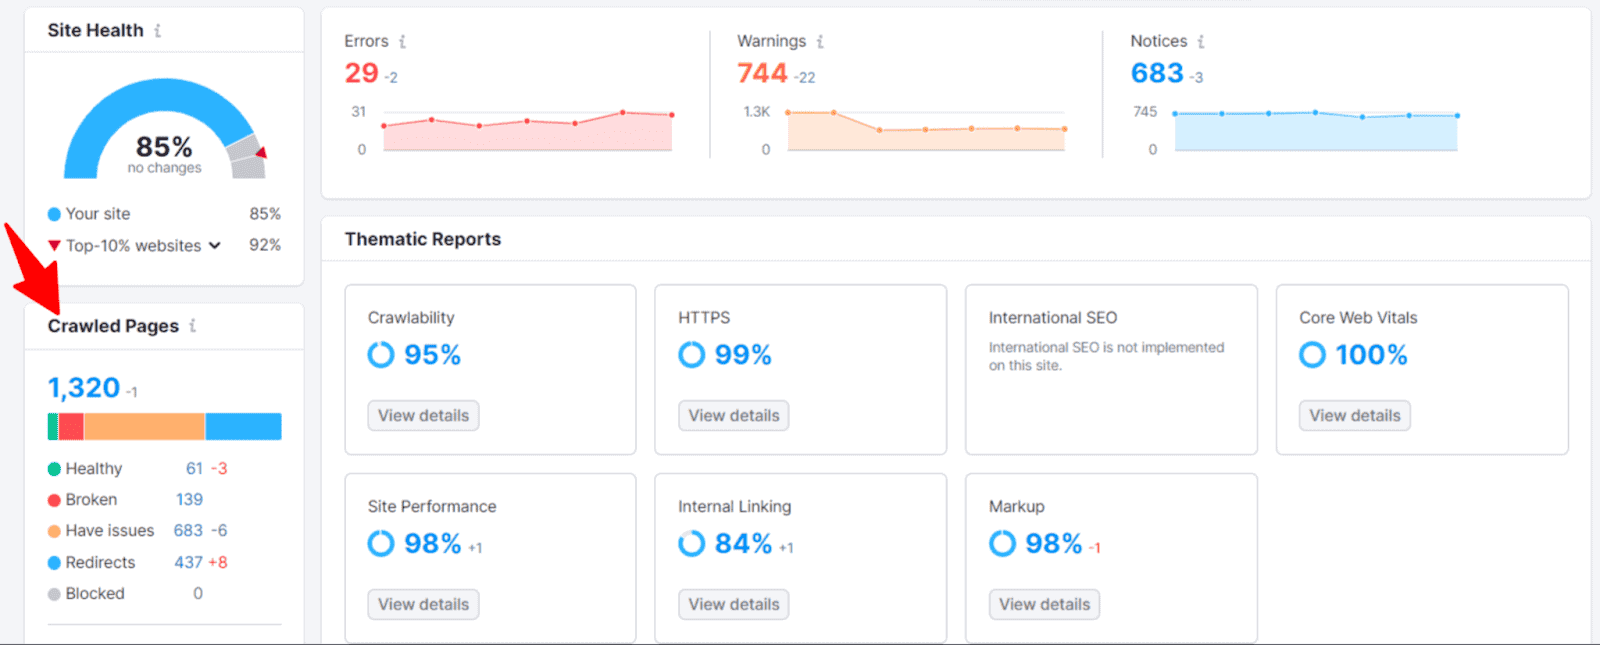1600x645 pixels.
Task: Open the 139 Broken pages link
Action: tap(189, 500)
